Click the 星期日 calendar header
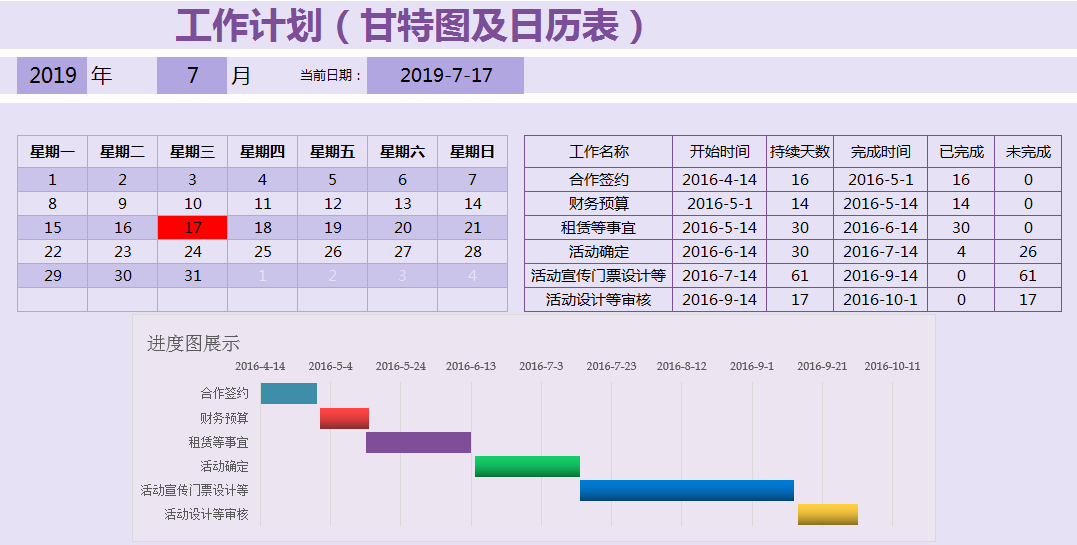This screenshot has height=545, width=1077. click(473, 151)
